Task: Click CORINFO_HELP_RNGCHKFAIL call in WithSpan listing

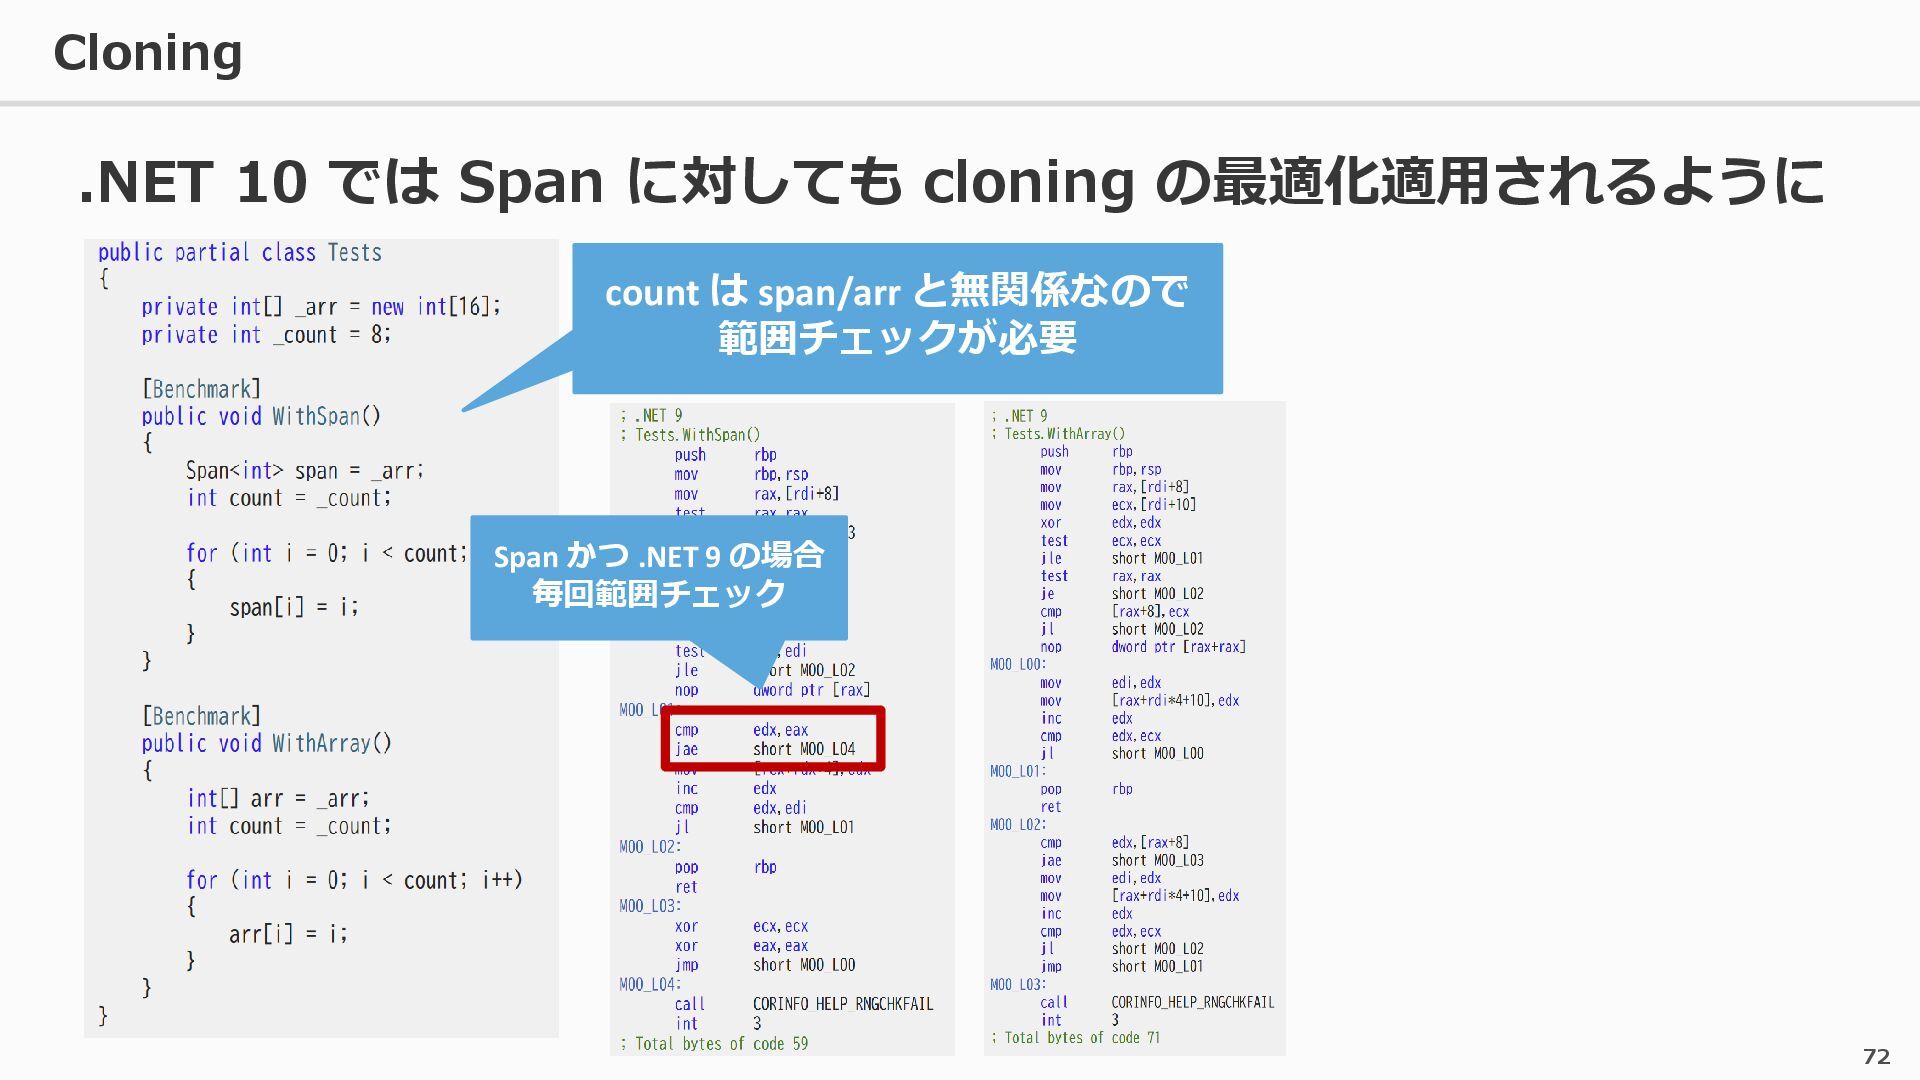Action: click(842, 1004)
